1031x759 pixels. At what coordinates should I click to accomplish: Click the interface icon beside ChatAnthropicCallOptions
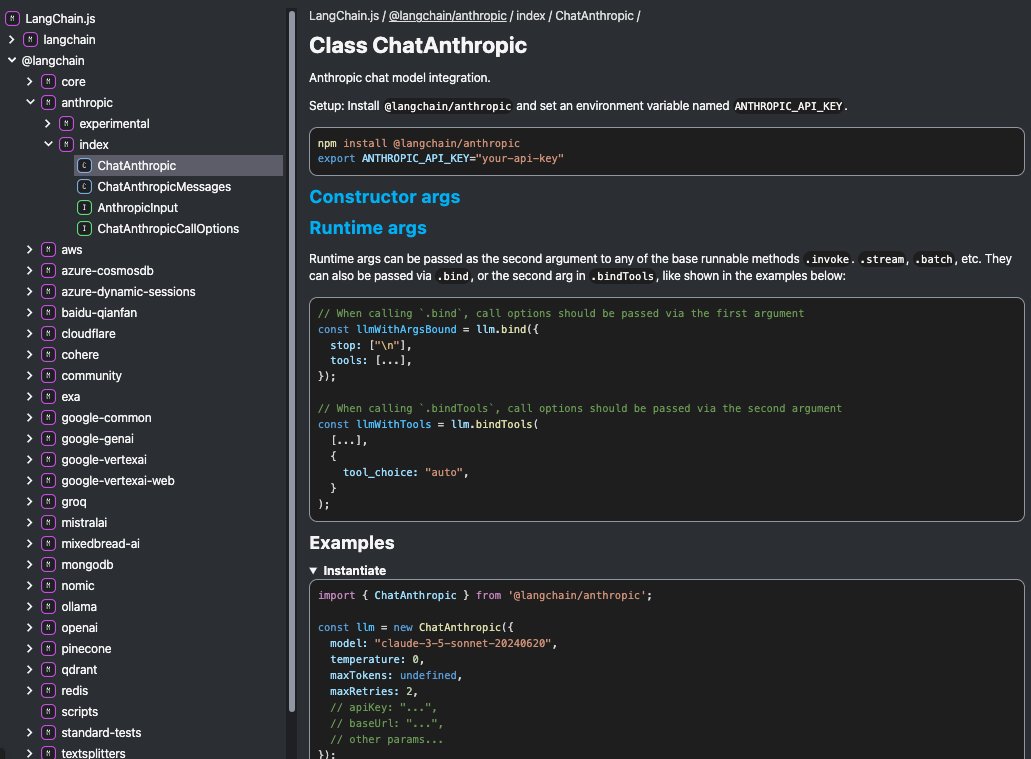click(86, 228)
